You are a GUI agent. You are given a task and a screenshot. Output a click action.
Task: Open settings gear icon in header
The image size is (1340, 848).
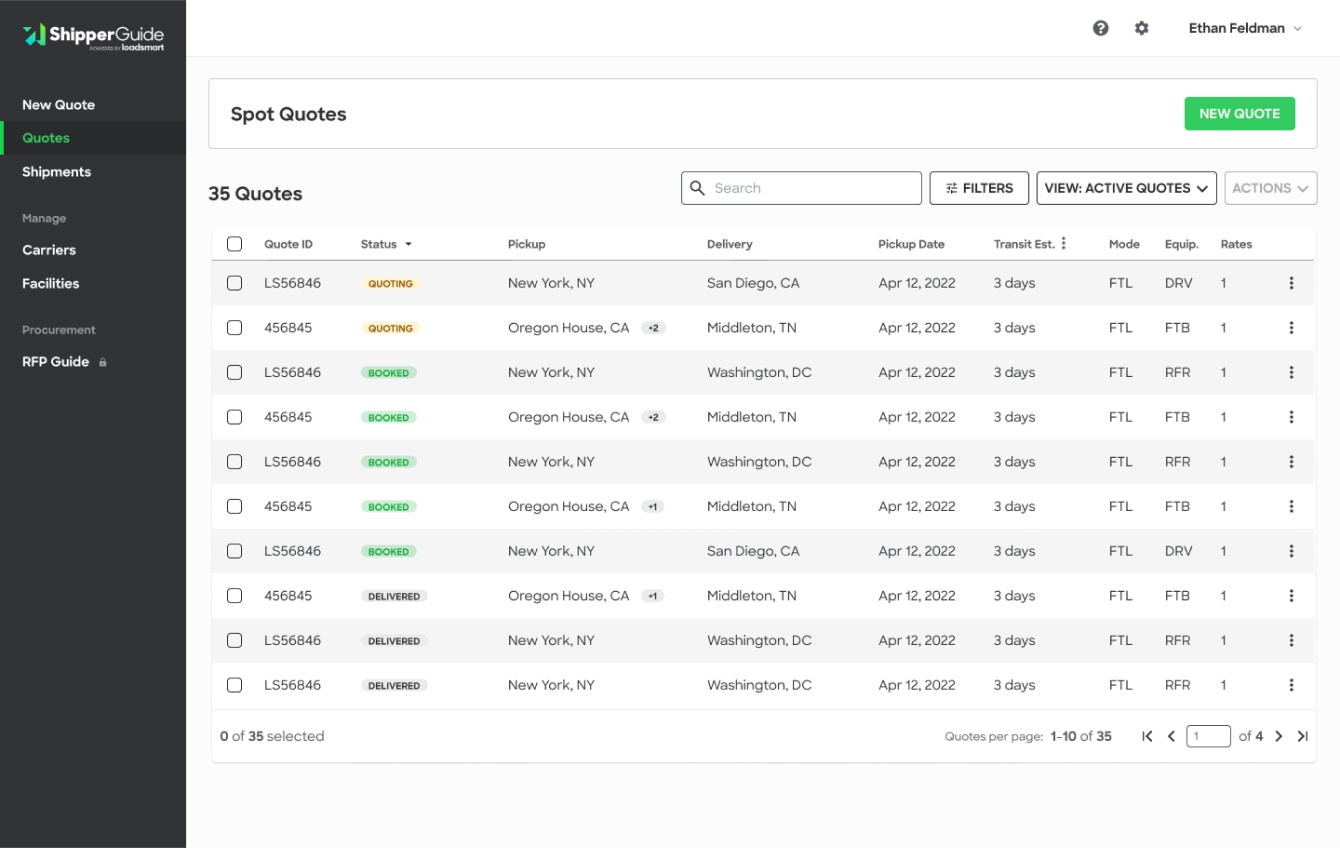(1141, 28)
